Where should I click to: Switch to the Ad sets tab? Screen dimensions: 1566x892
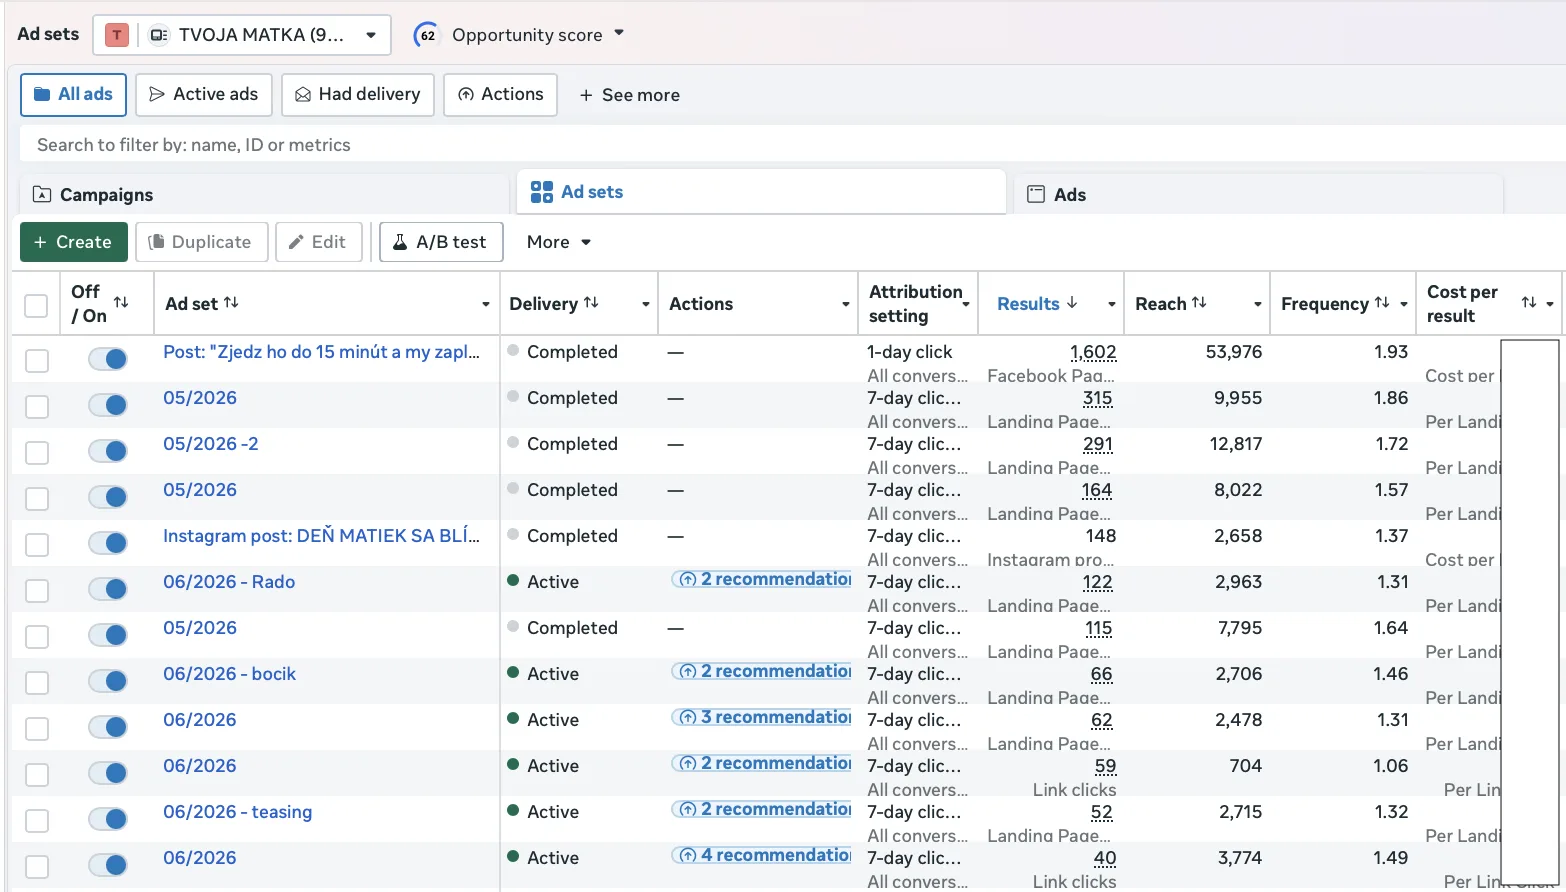(x=762, y=192)
